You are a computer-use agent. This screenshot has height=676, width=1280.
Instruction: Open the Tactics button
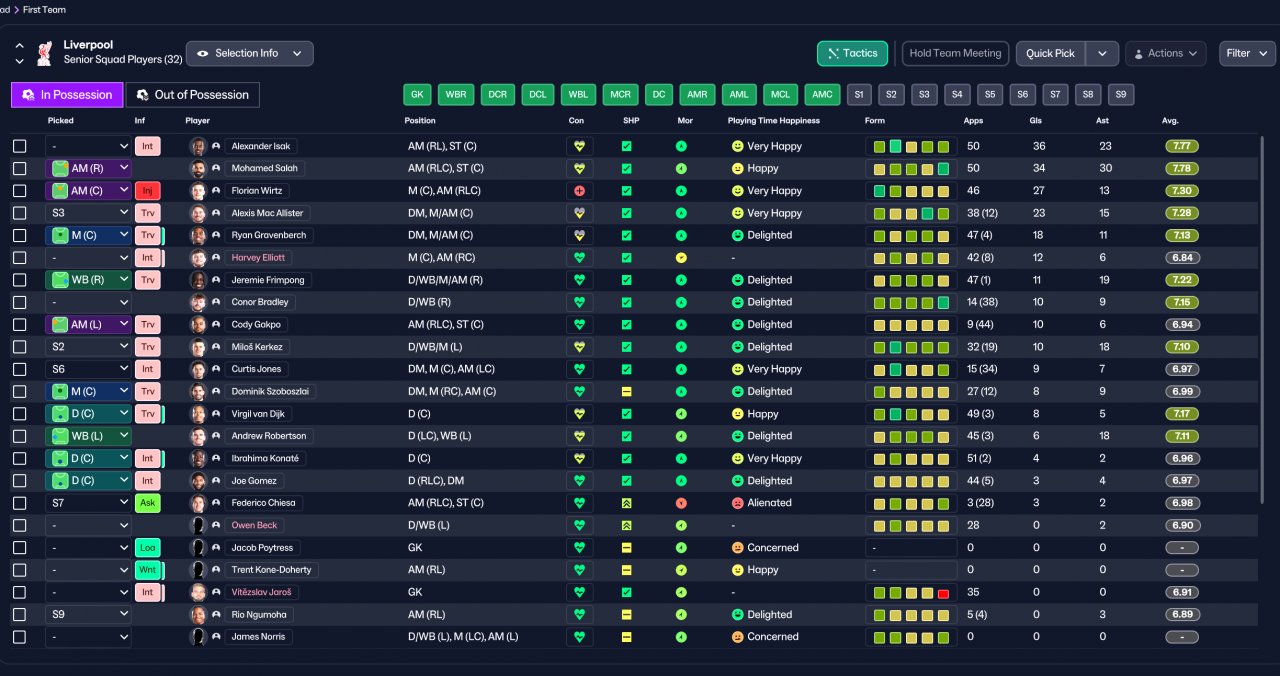point(852,54)
